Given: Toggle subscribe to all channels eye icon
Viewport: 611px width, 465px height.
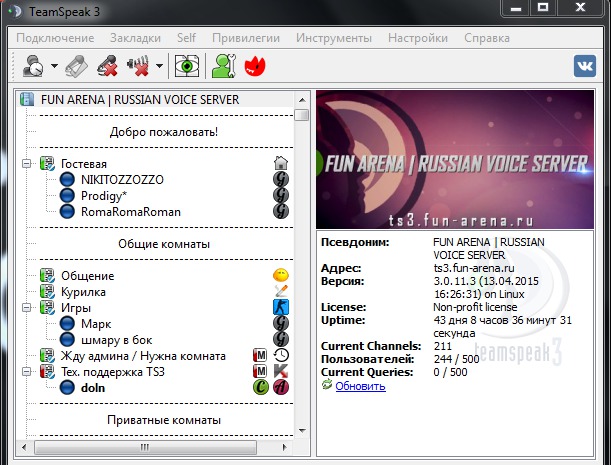Looking at the screenshot, I should (x=186, y=67).
